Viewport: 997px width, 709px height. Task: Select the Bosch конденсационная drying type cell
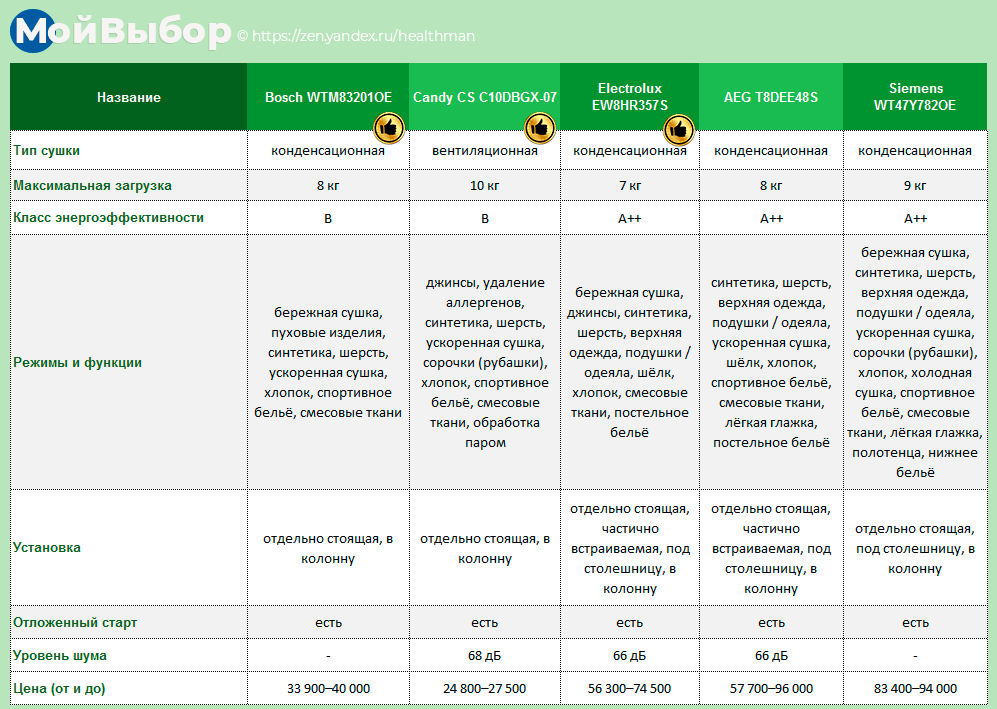pyautogui.click(x=328, y=151)
